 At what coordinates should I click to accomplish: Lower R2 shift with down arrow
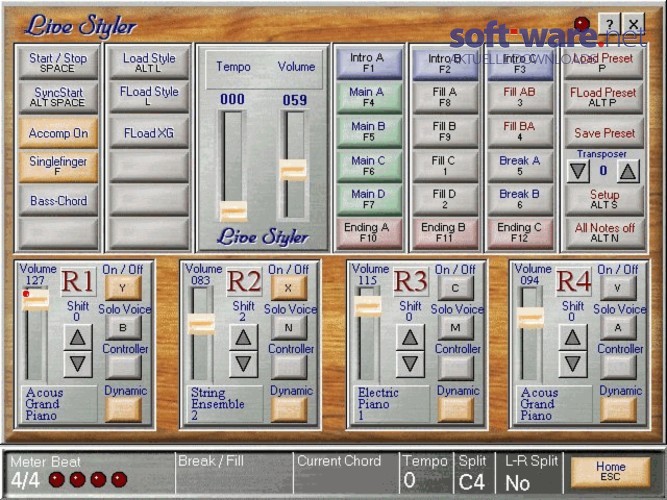(x=243, y=364)
